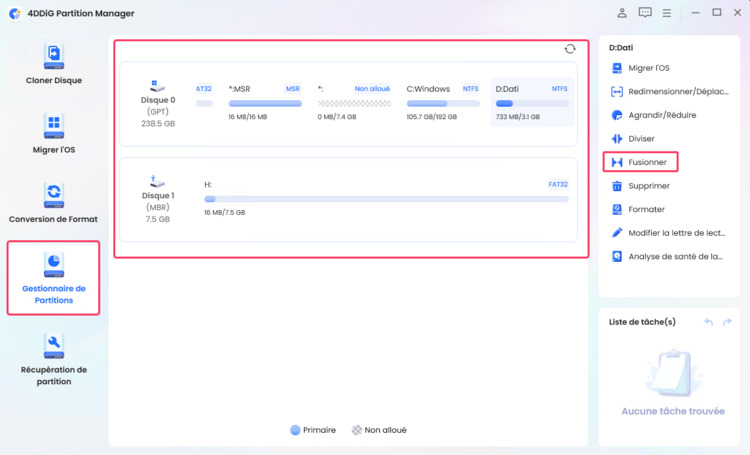
Task: Choose Fusionner label
Action: click(647, 162)
